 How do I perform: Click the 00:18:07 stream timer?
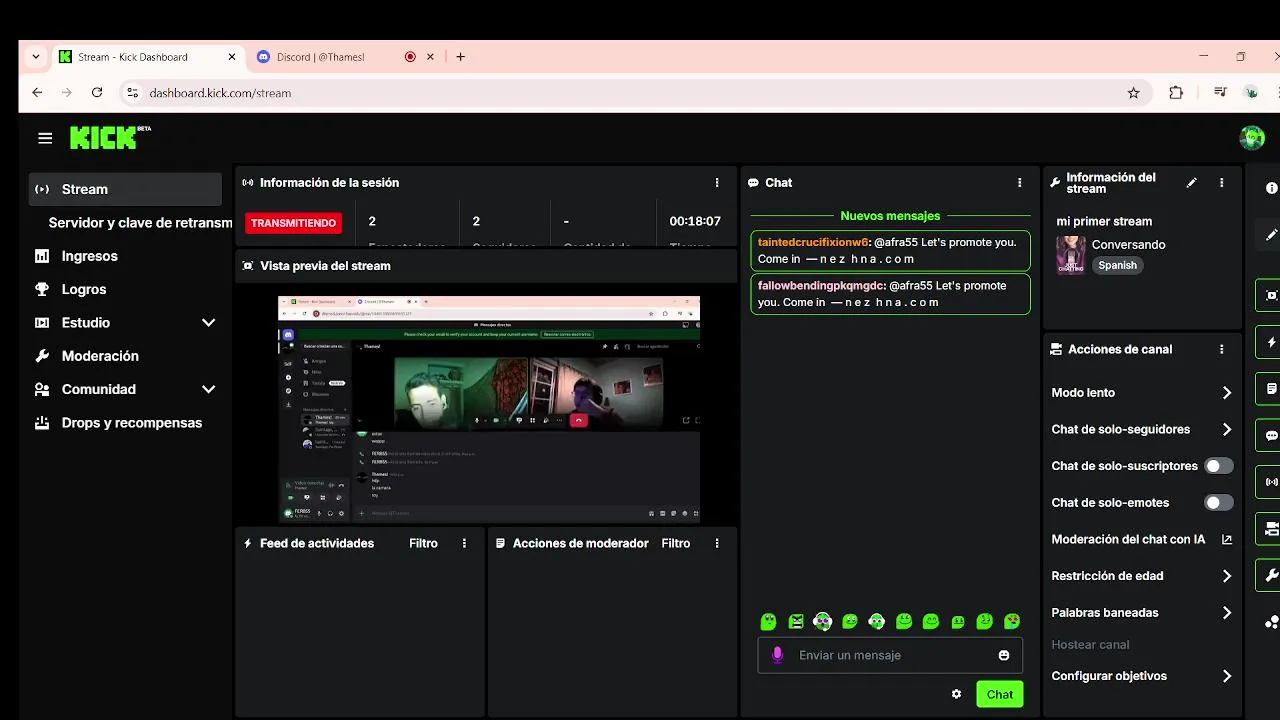[x=695, y=221]
